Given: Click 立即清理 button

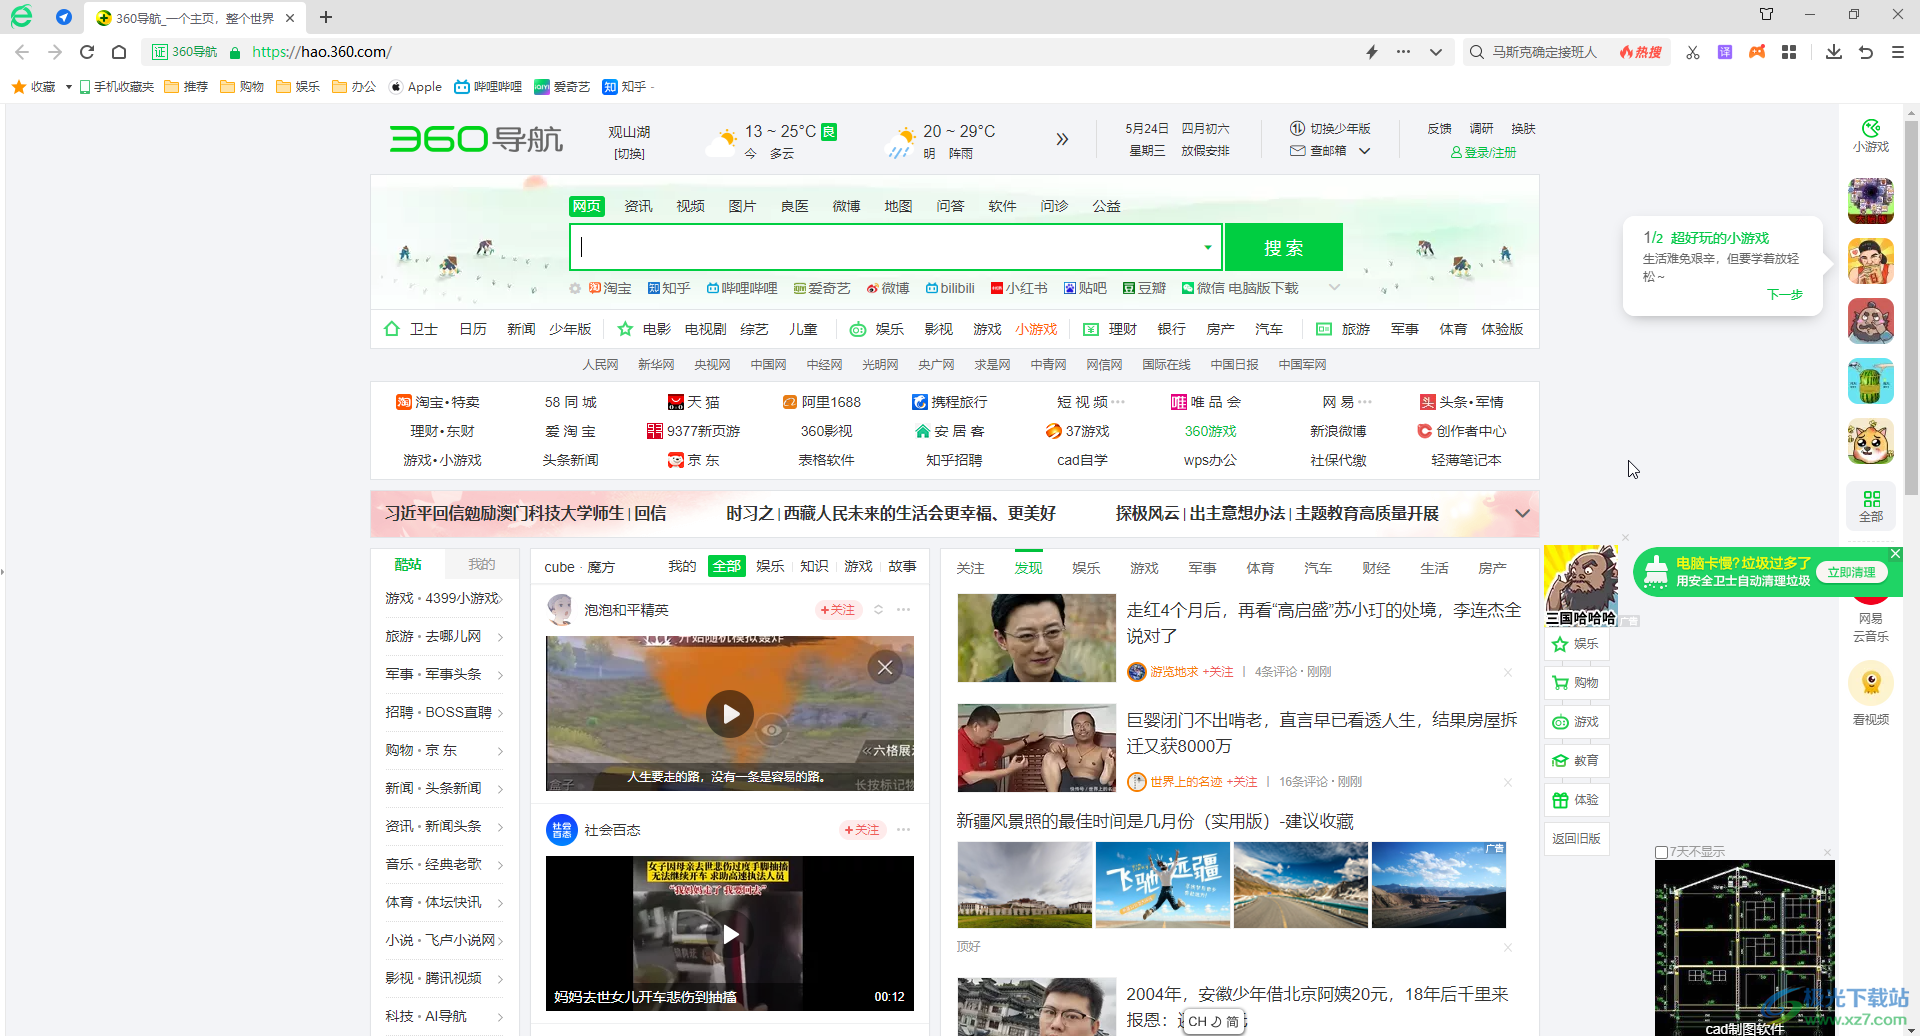Looking at the screenshot, I should (1851, 572).
